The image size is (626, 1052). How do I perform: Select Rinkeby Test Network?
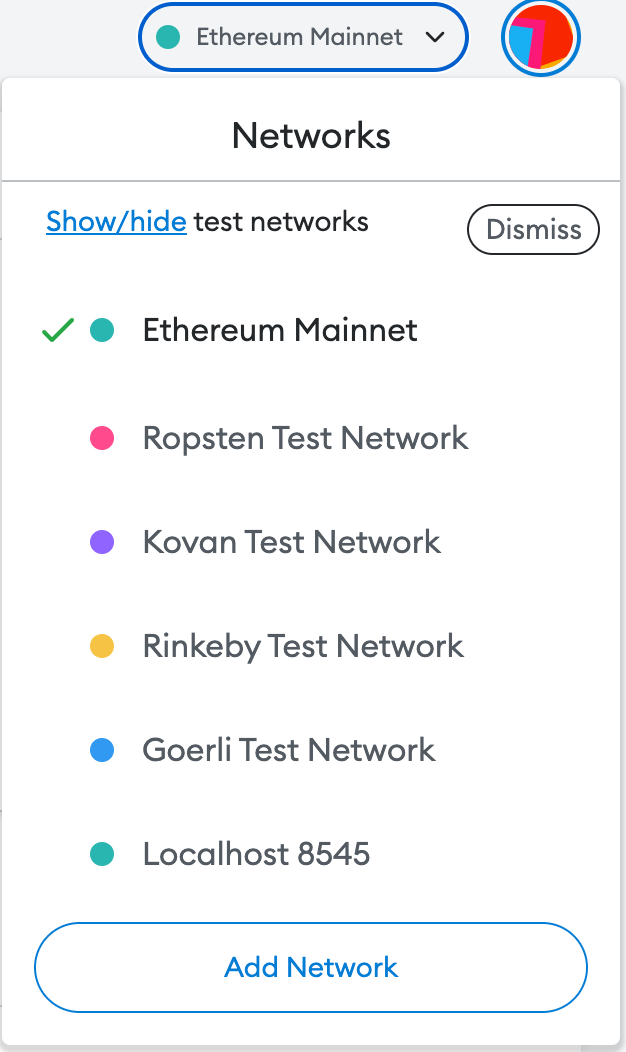click(x=303, y=646)
